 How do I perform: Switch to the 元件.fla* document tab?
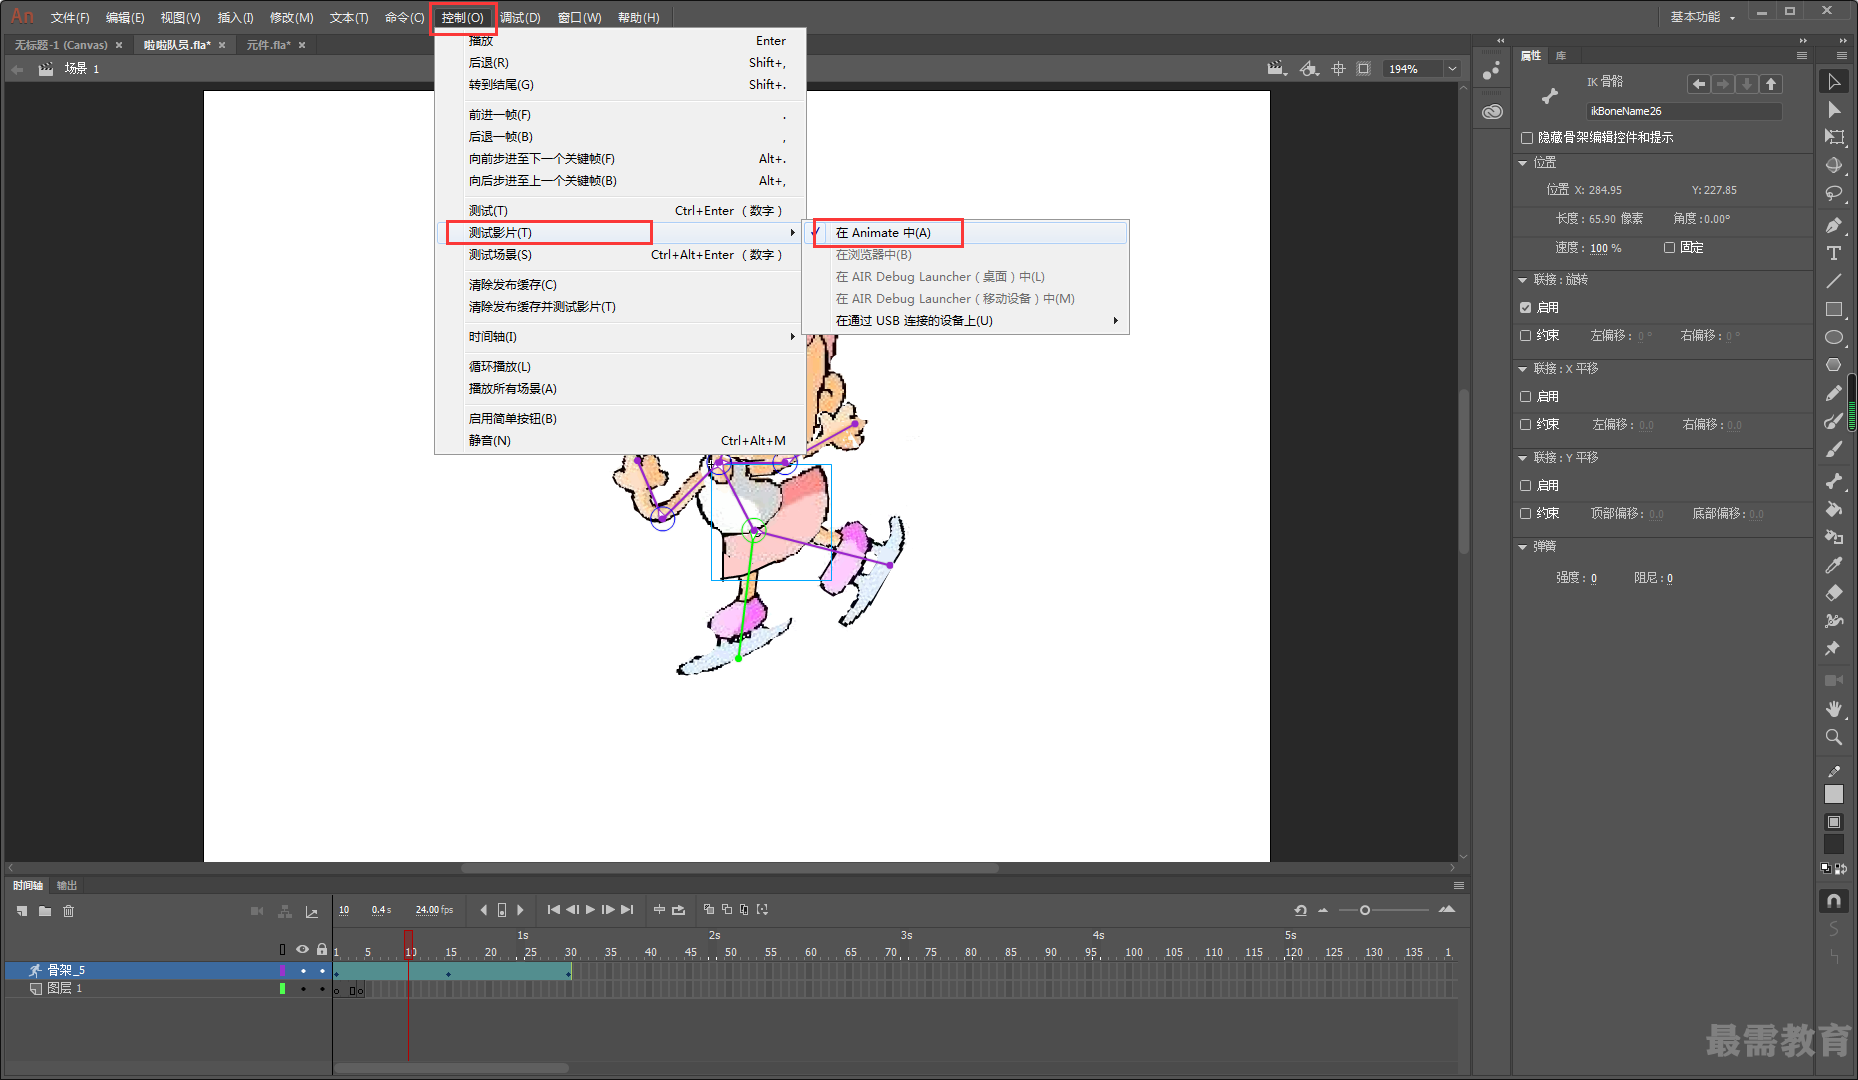(268, 45)
